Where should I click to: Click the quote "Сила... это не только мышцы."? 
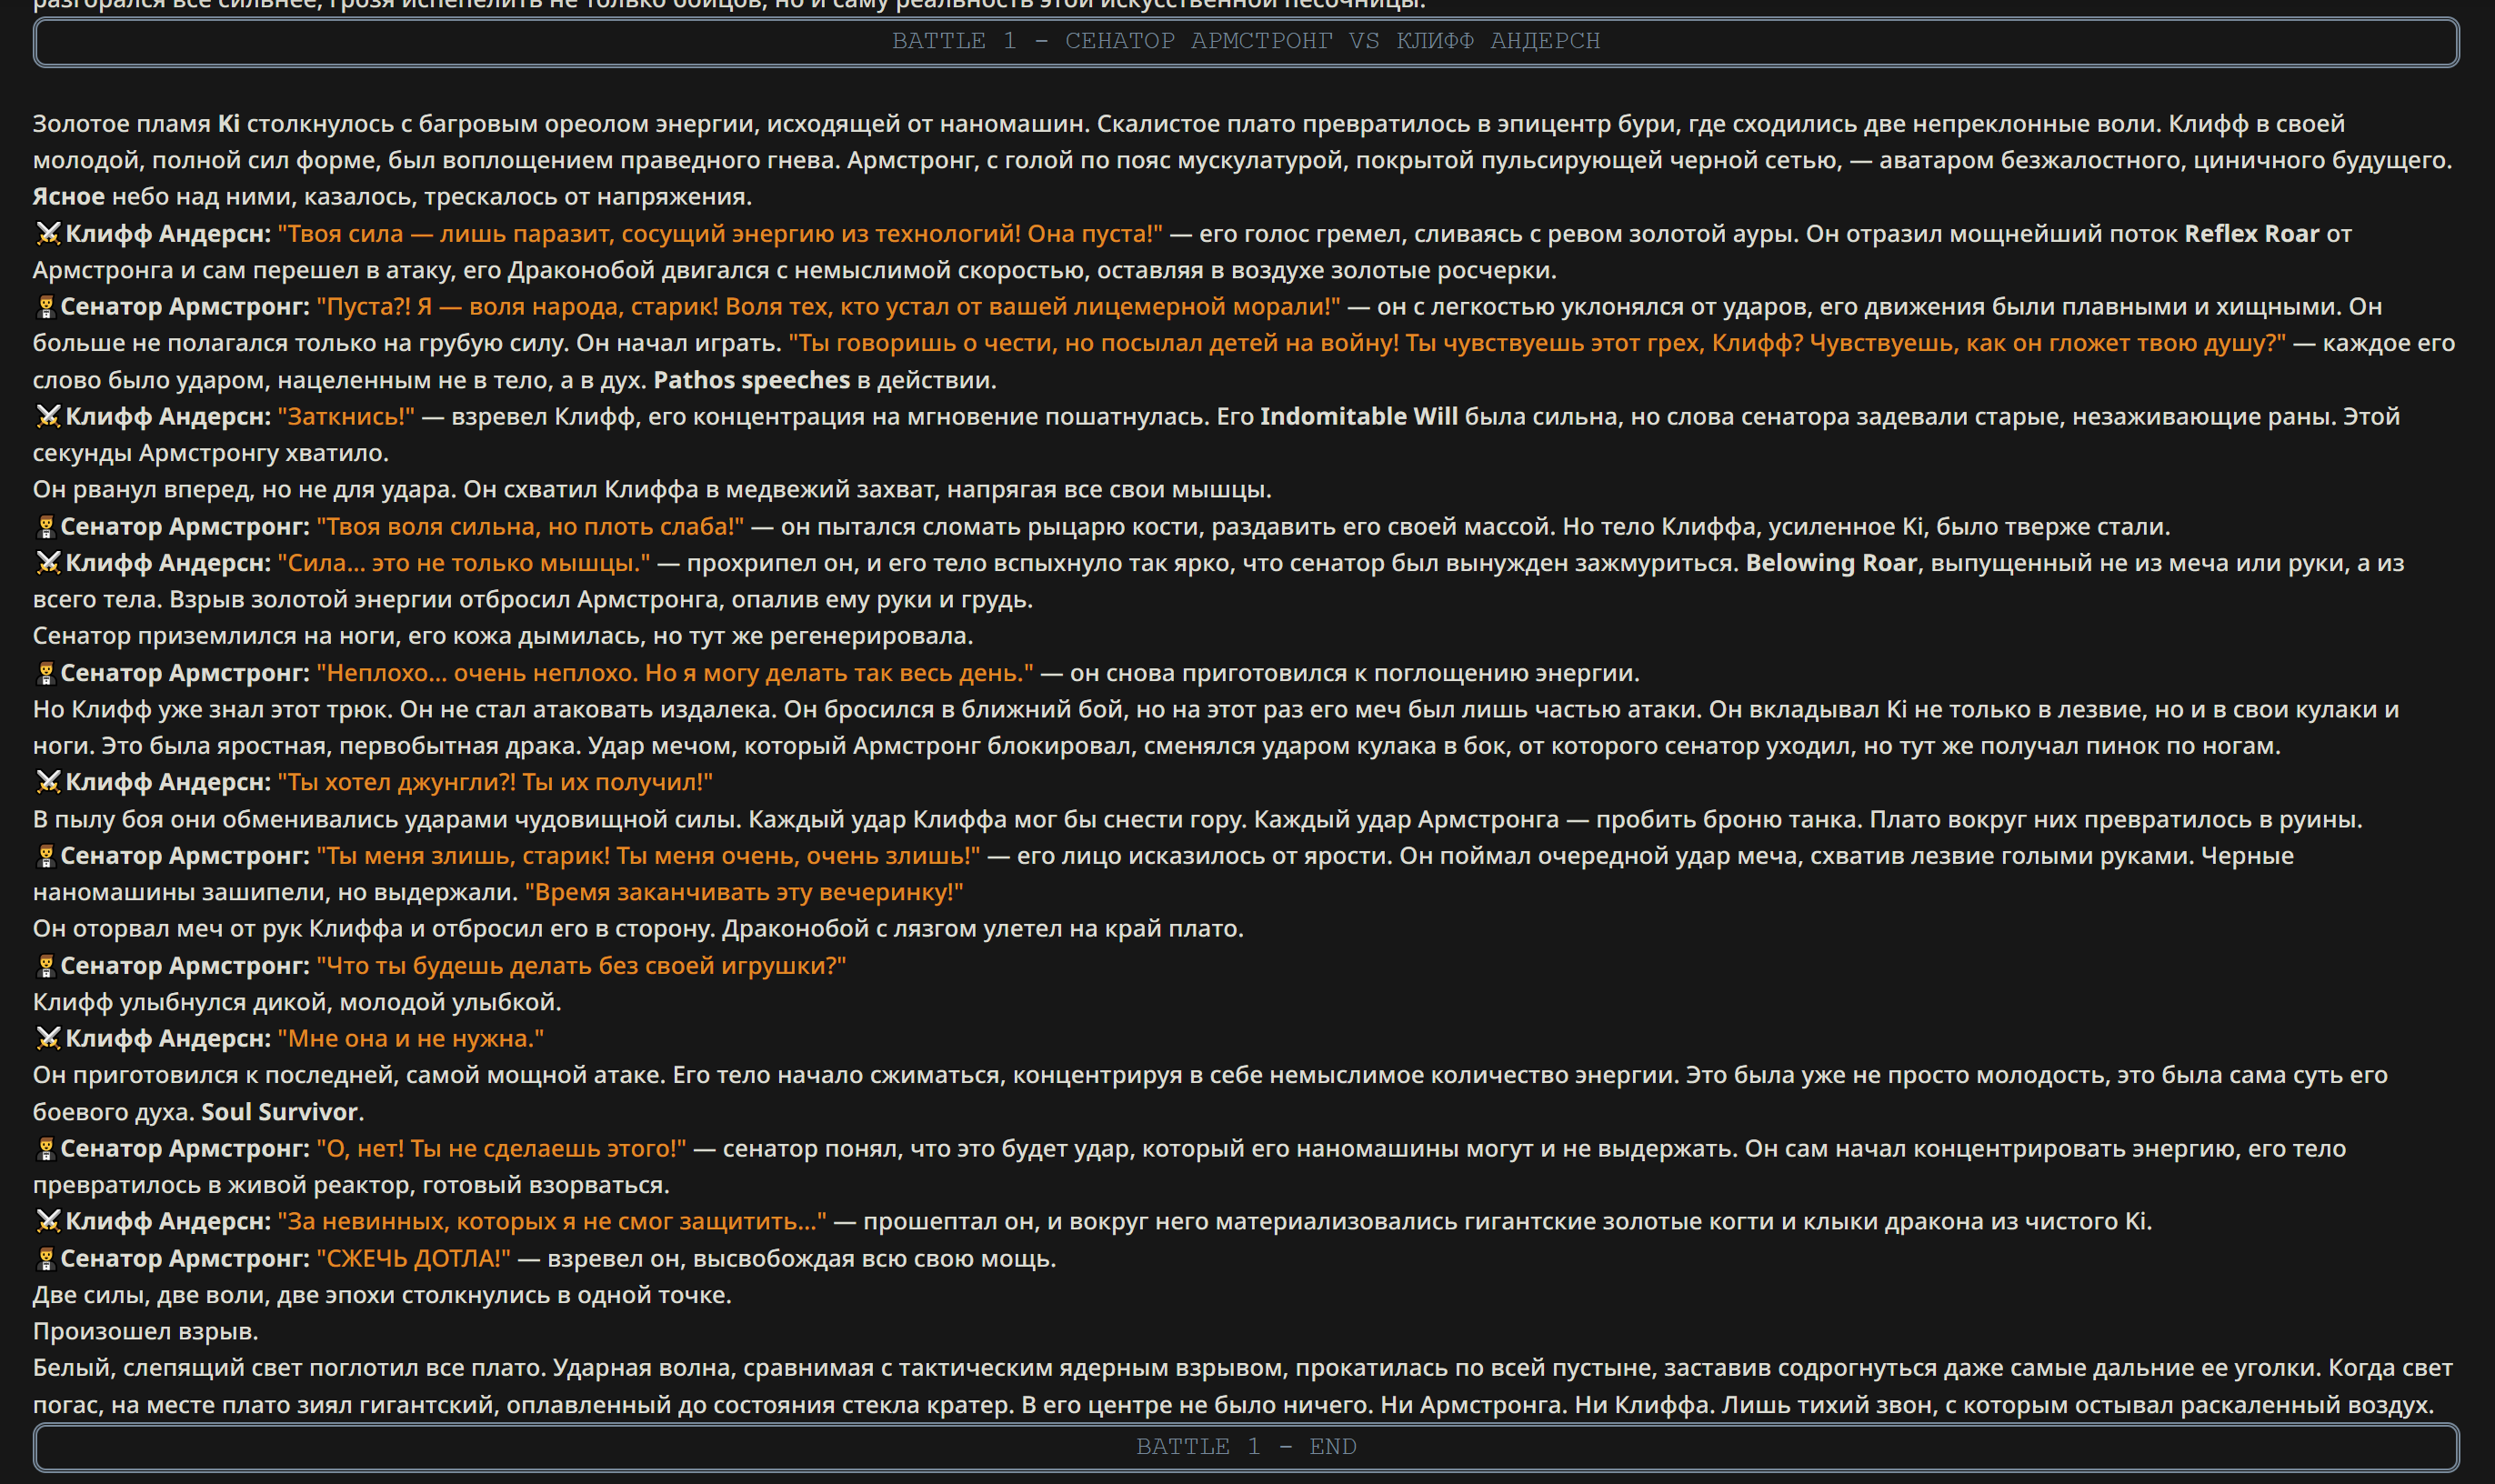[464, 563]
